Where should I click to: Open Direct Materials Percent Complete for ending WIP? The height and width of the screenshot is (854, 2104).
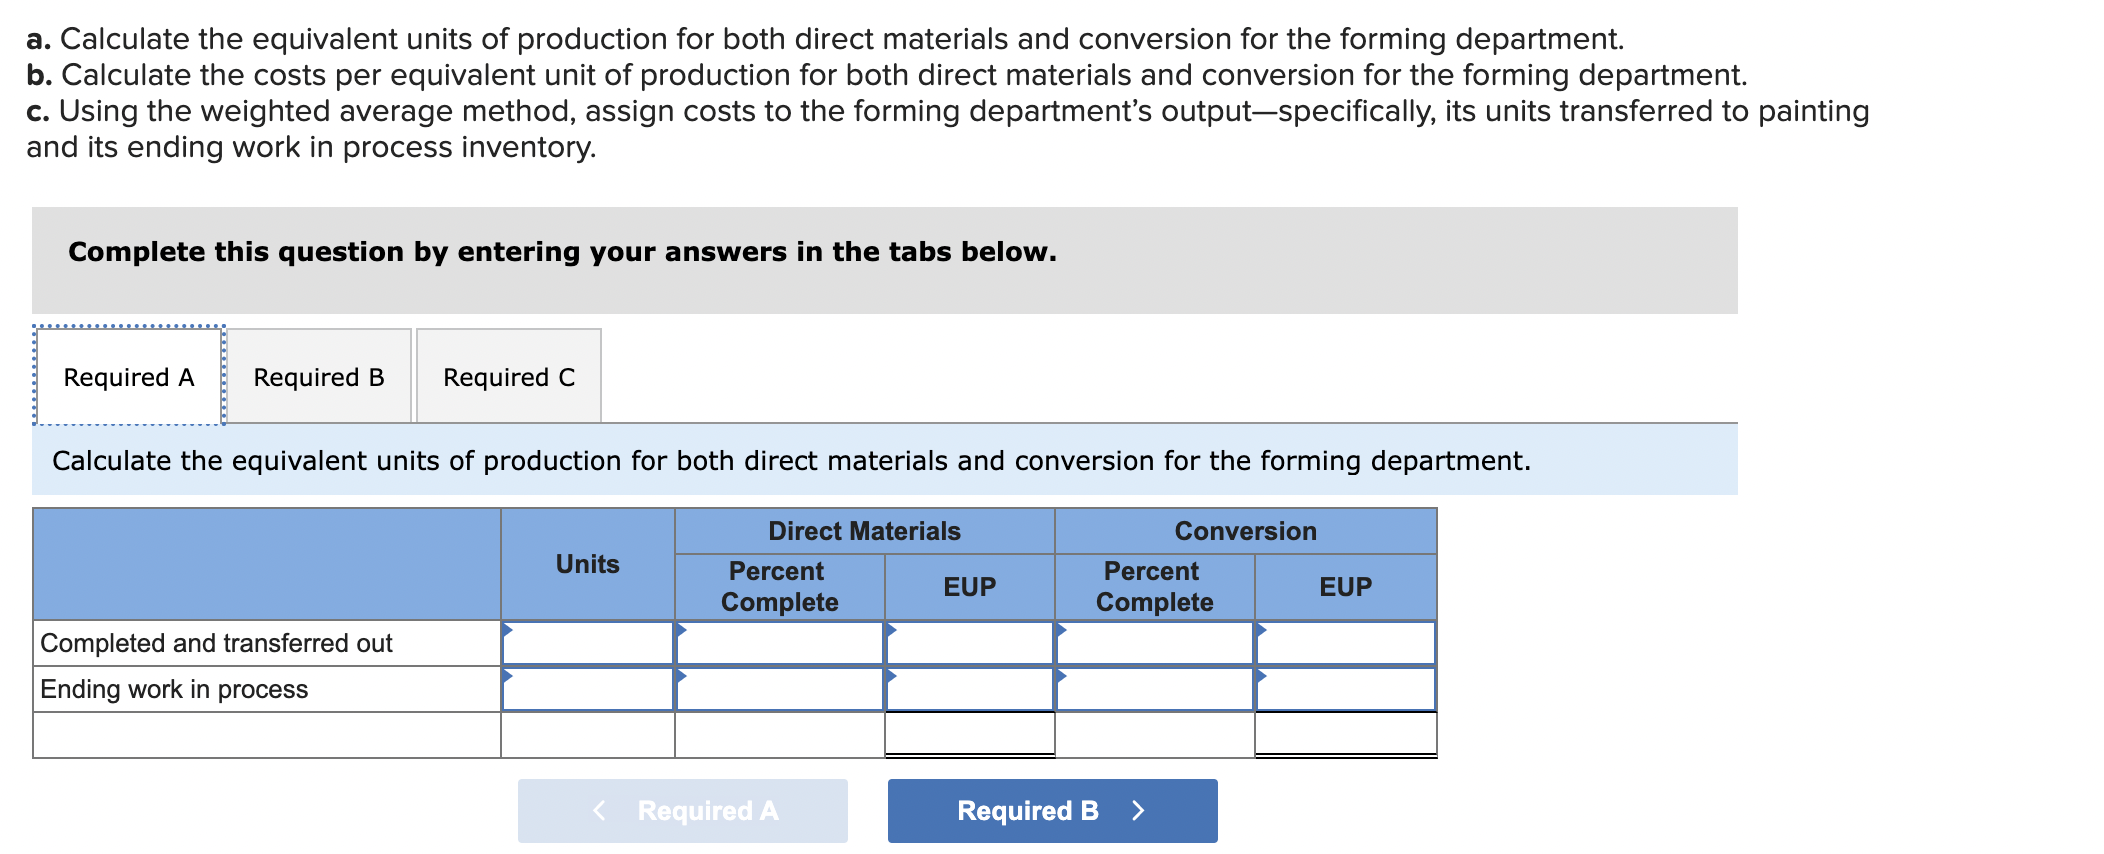click(779, 689)
